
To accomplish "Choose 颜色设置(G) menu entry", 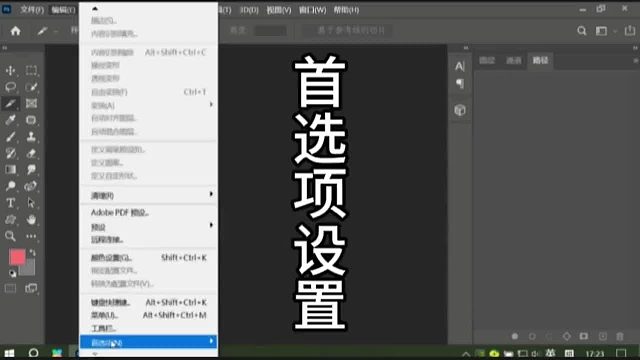I will pyautogui.click(x=149, y=258).
